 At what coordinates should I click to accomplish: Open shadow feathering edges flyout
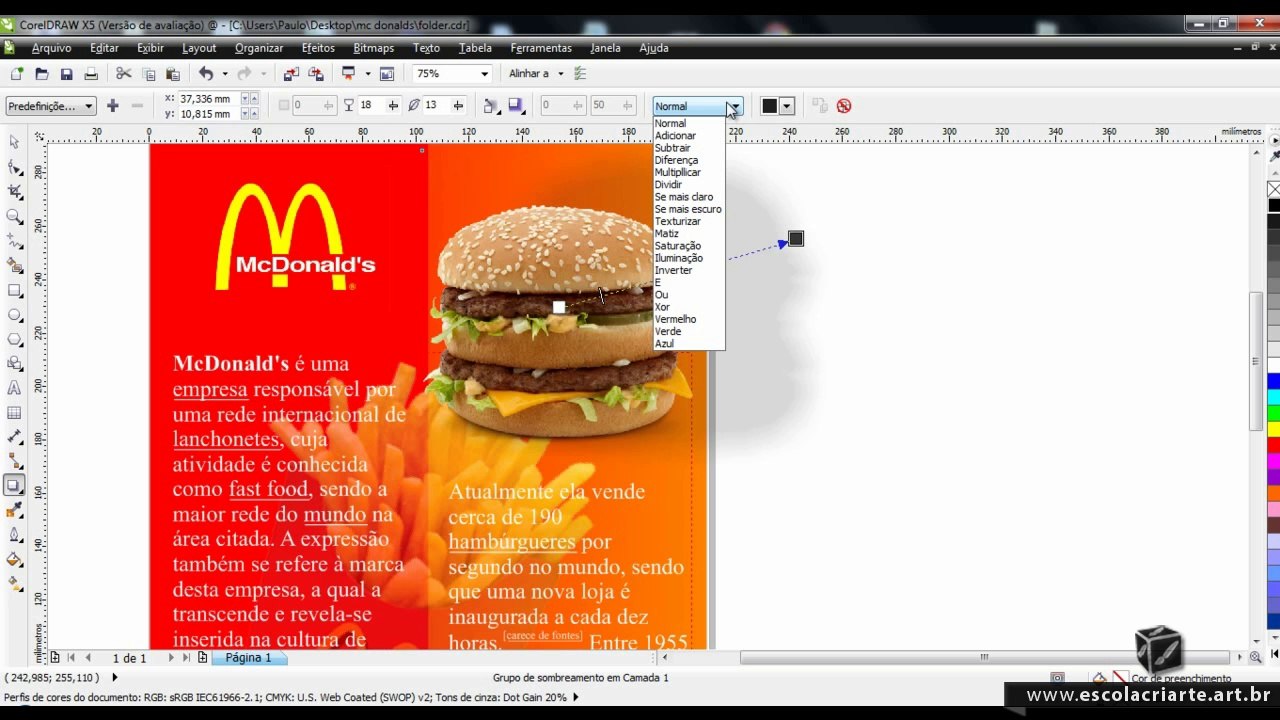click(516, 106)
